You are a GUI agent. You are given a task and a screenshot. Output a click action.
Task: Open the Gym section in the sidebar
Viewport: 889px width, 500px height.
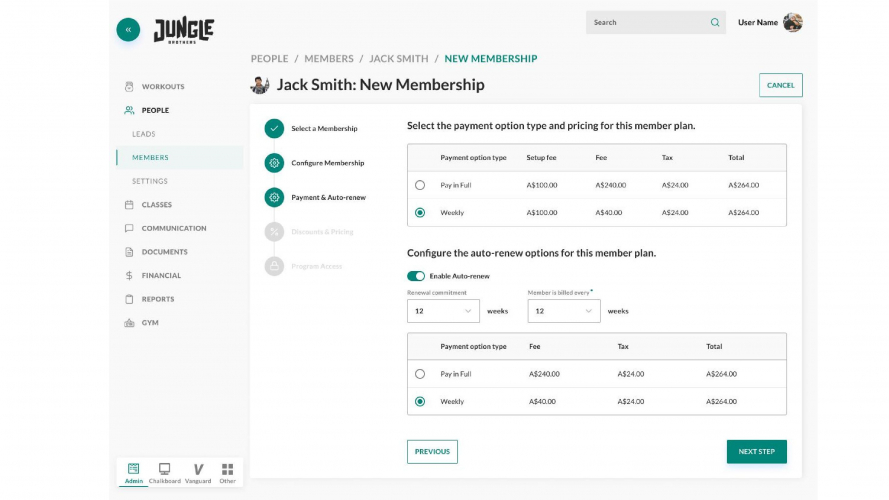tap(150, 323)
